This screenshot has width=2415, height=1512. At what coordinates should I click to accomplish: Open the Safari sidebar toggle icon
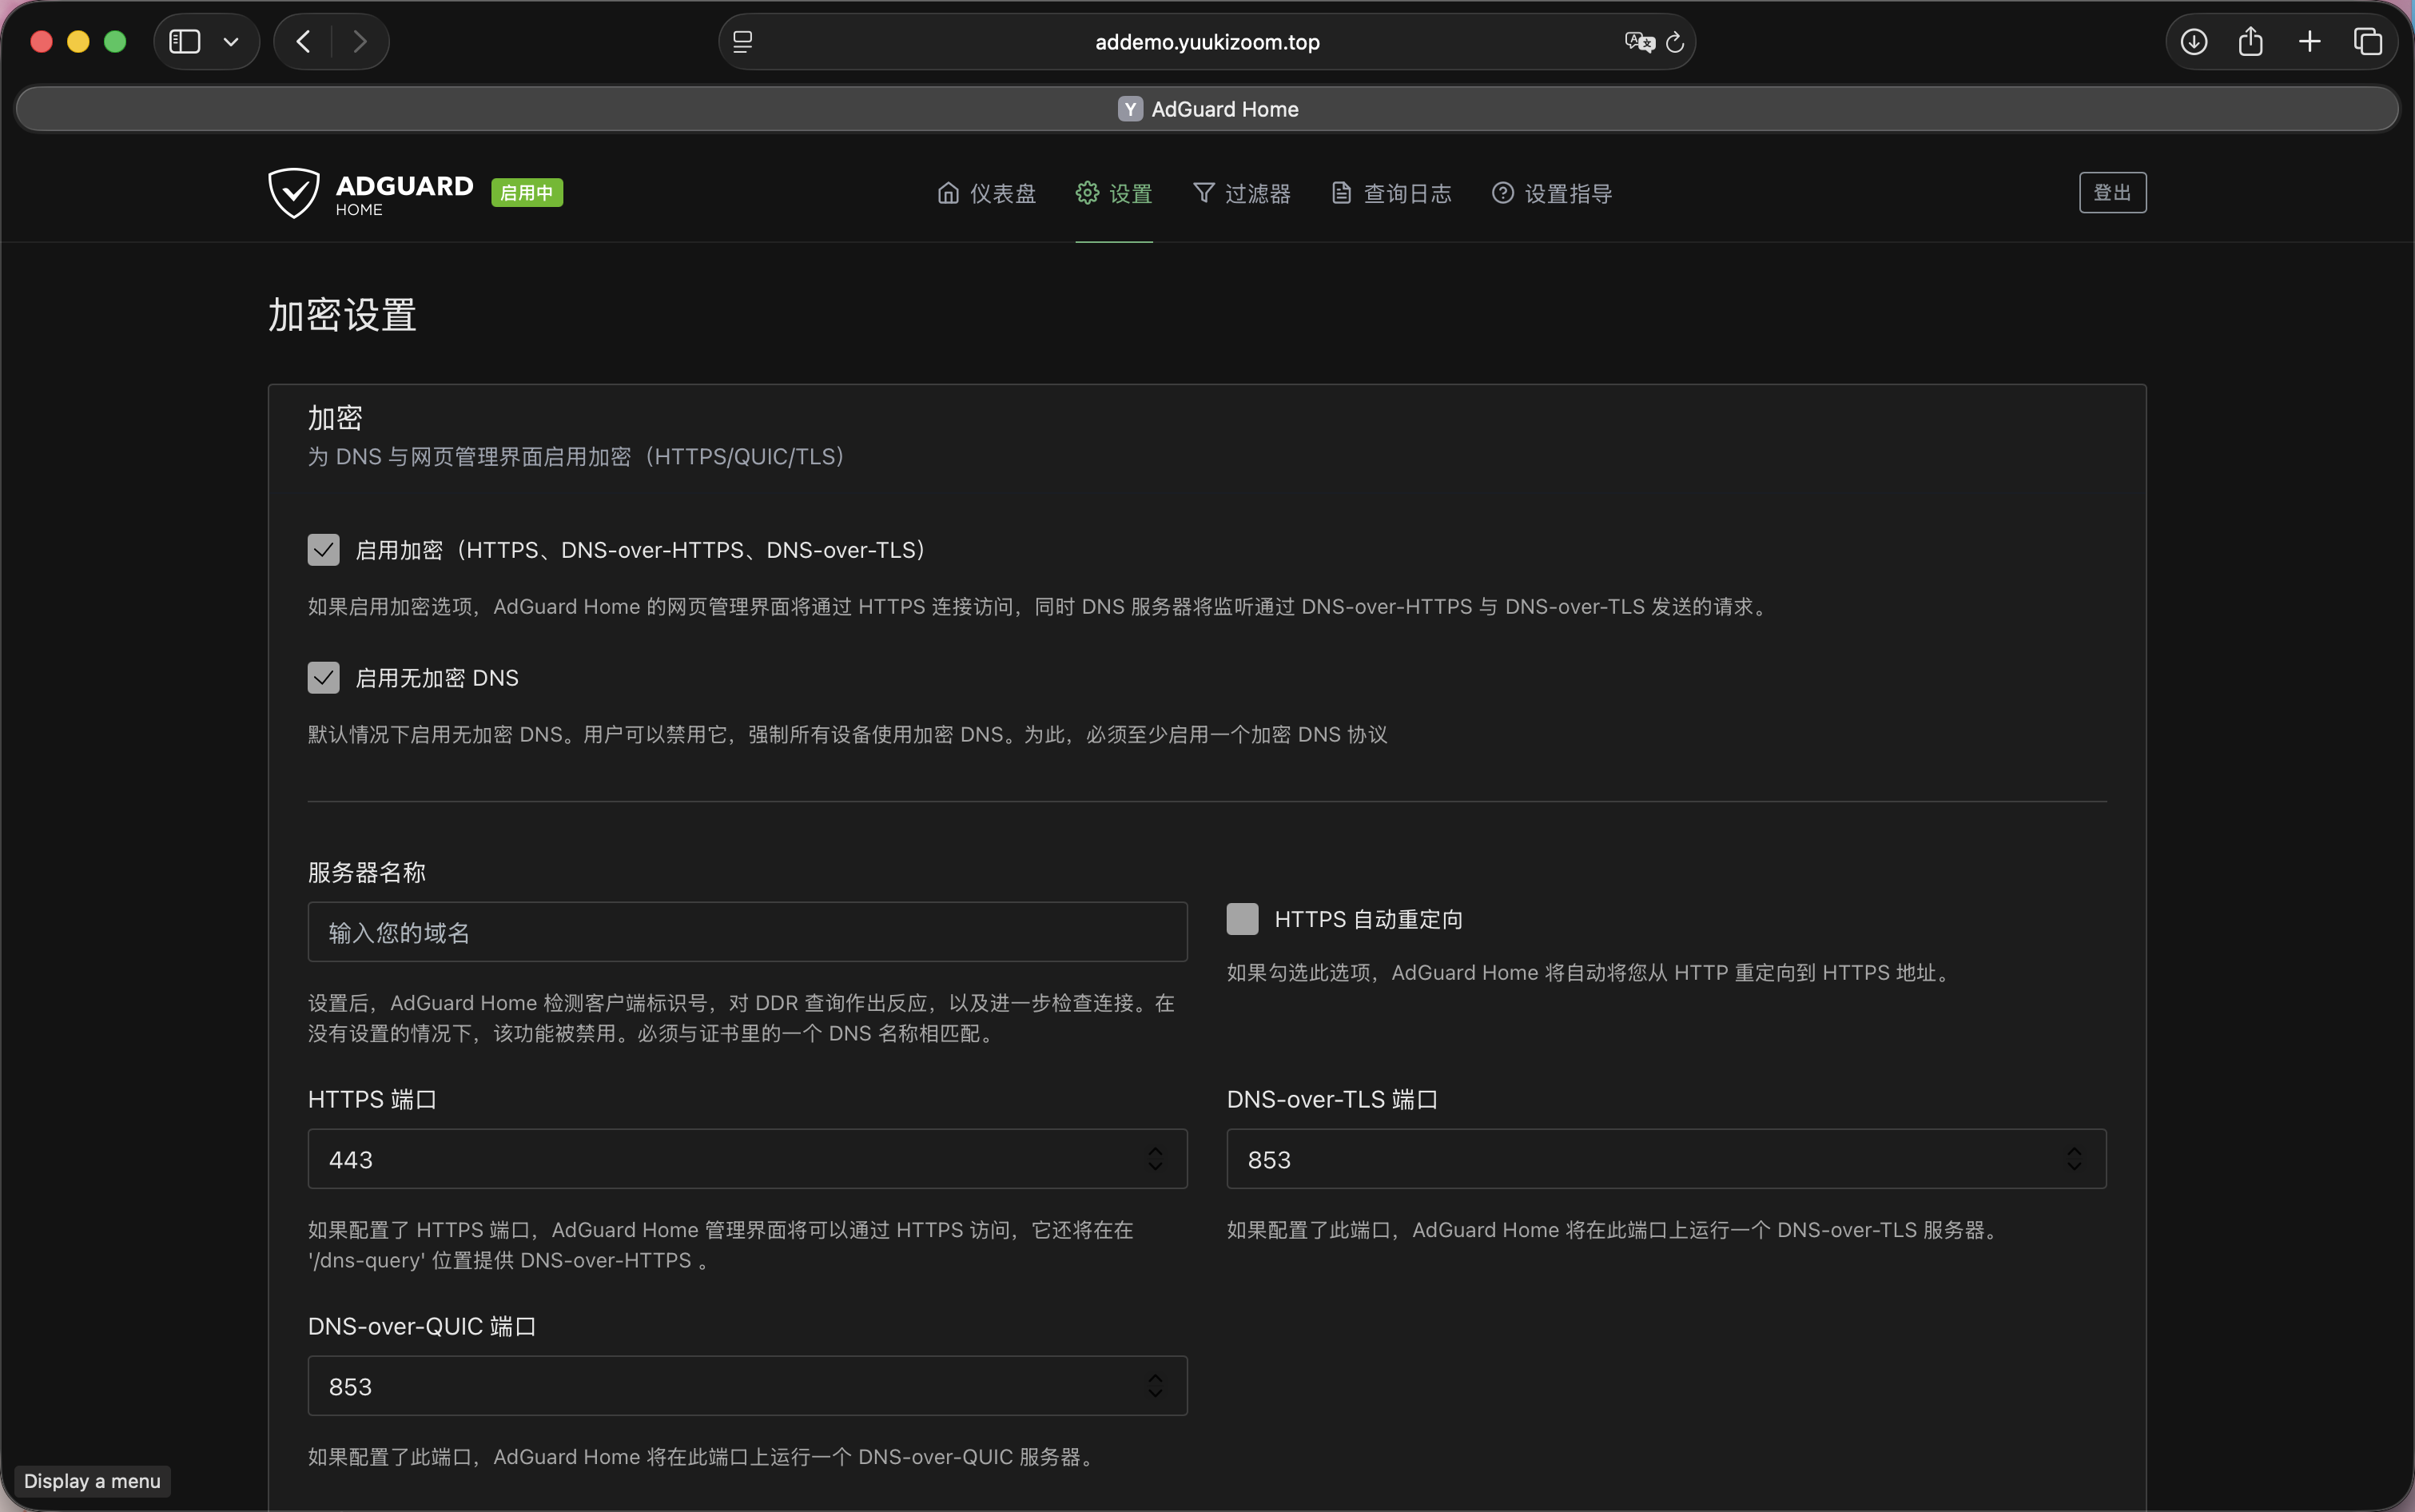(x=185, y=41)
